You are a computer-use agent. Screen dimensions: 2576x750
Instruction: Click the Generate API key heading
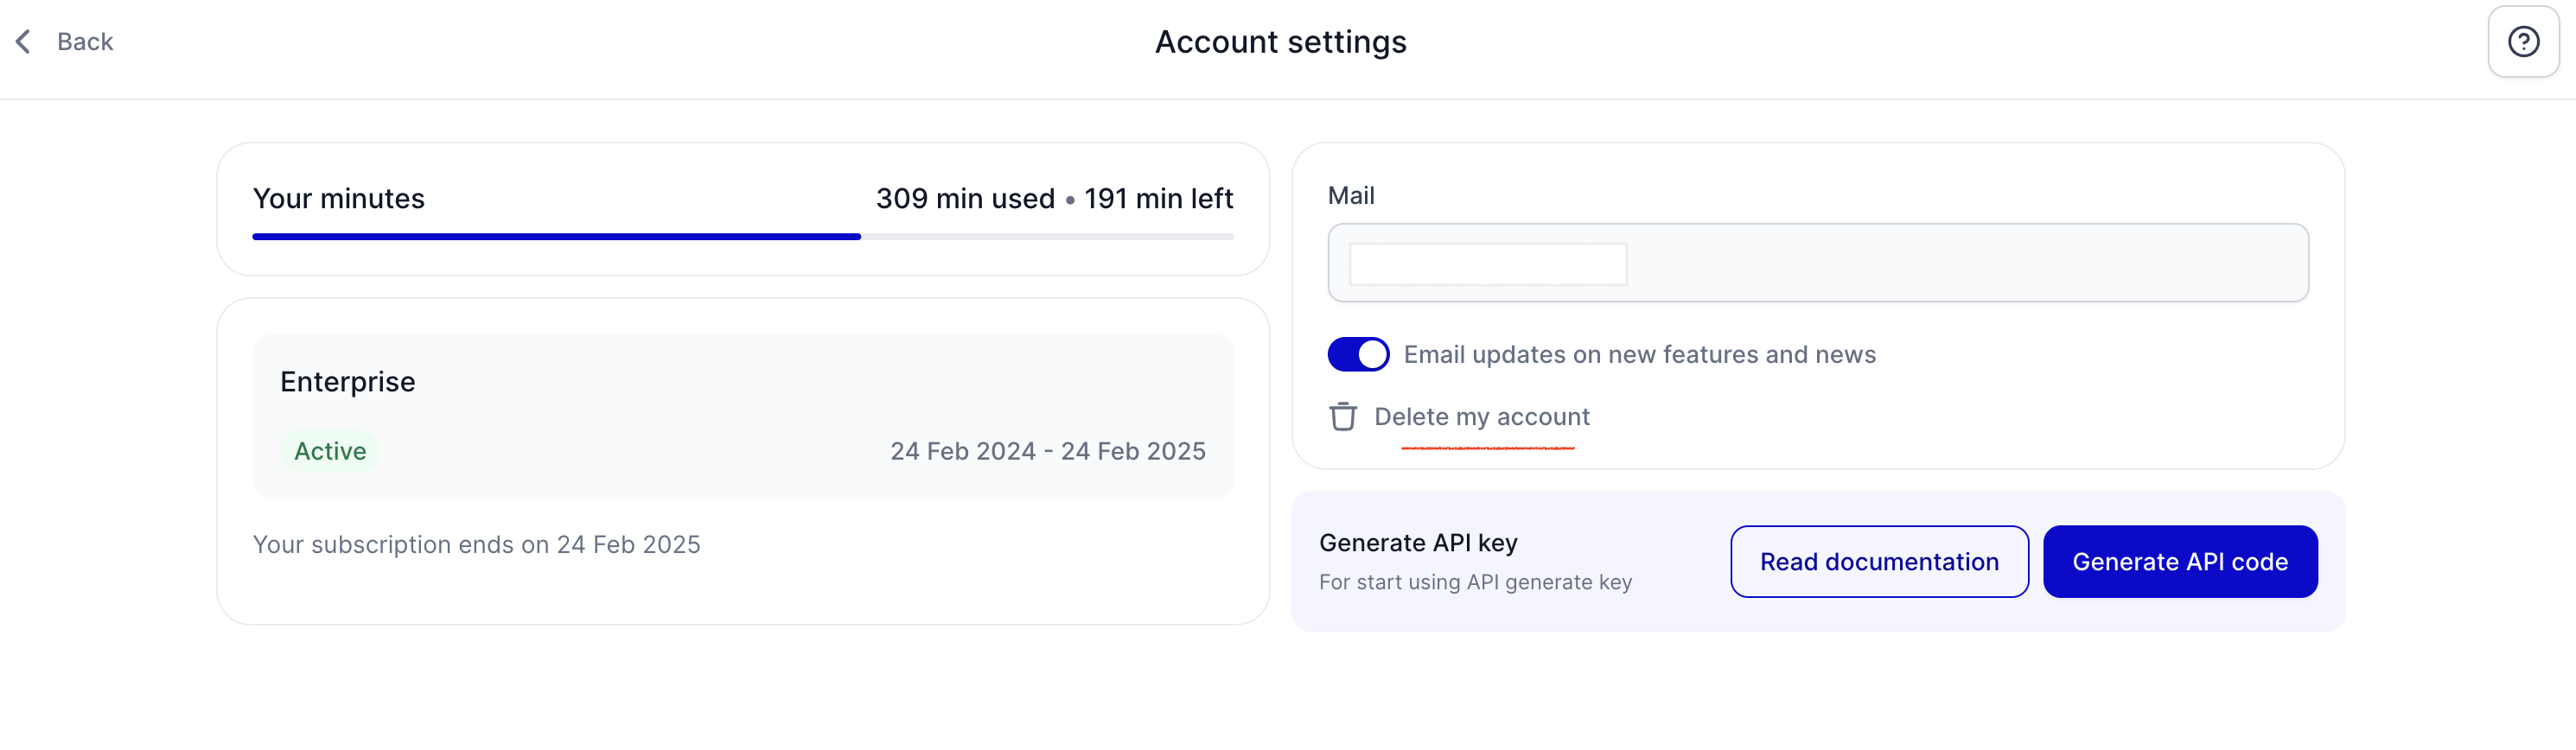pos(1418,543)
